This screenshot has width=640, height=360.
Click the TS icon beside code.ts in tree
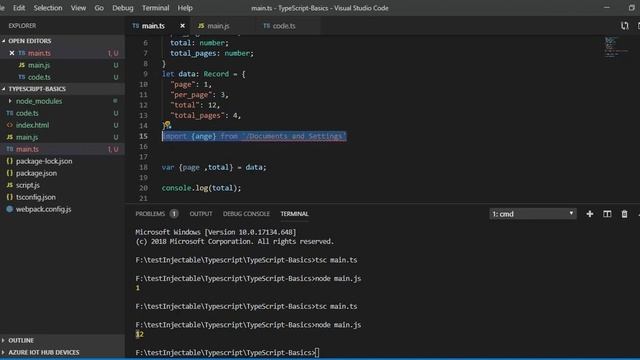pyautogui.click(x=10, y=113)
